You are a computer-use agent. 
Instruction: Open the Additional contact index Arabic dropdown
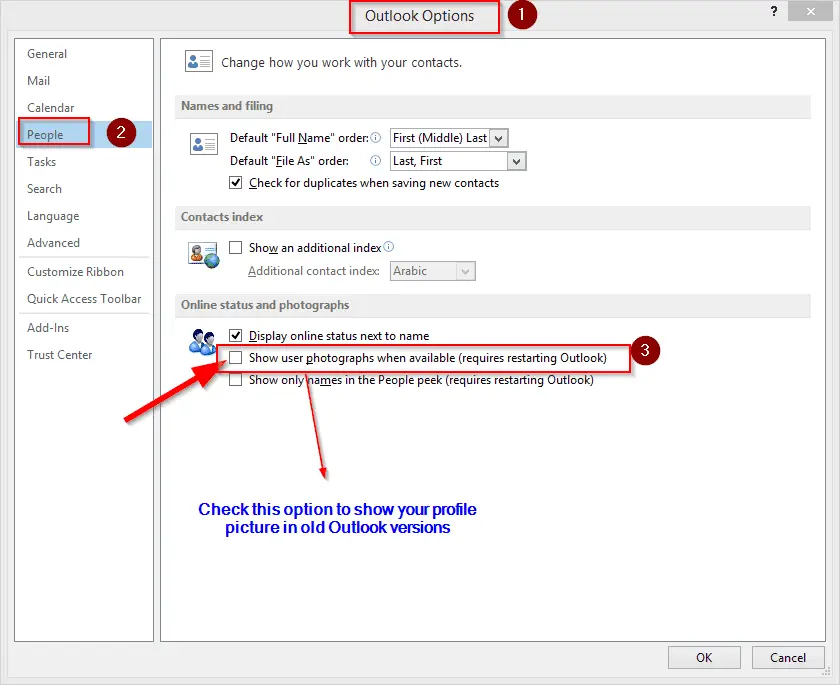[432, 271]
